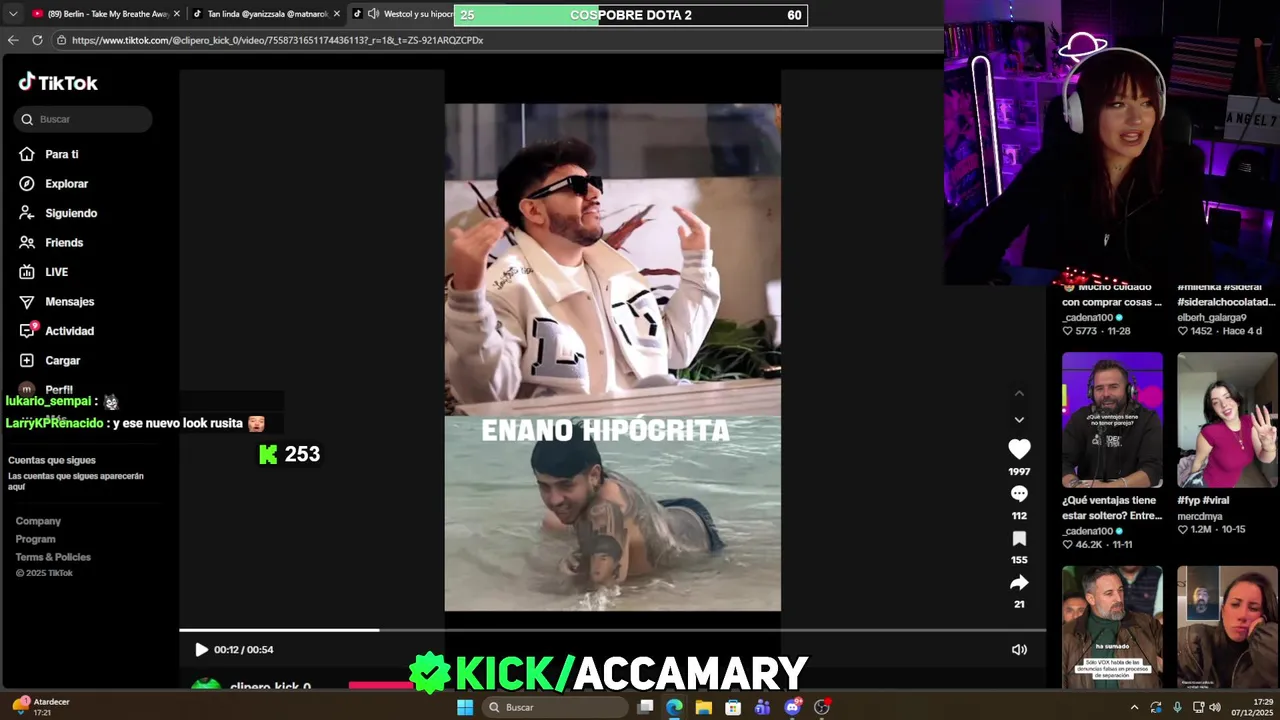Open the Program footer link
The width and height of the screenshot is (1280, 720).
(x=35, y=539)
